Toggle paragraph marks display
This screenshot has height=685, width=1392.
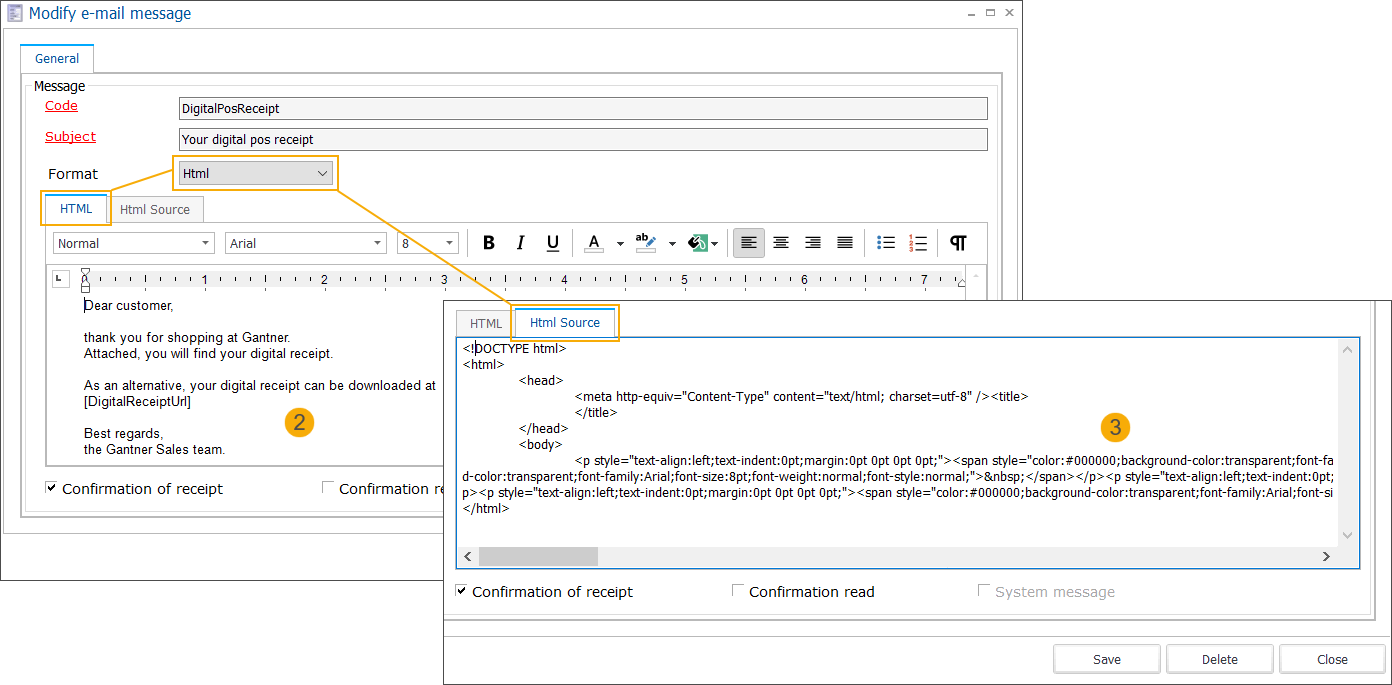coord(957,242)
